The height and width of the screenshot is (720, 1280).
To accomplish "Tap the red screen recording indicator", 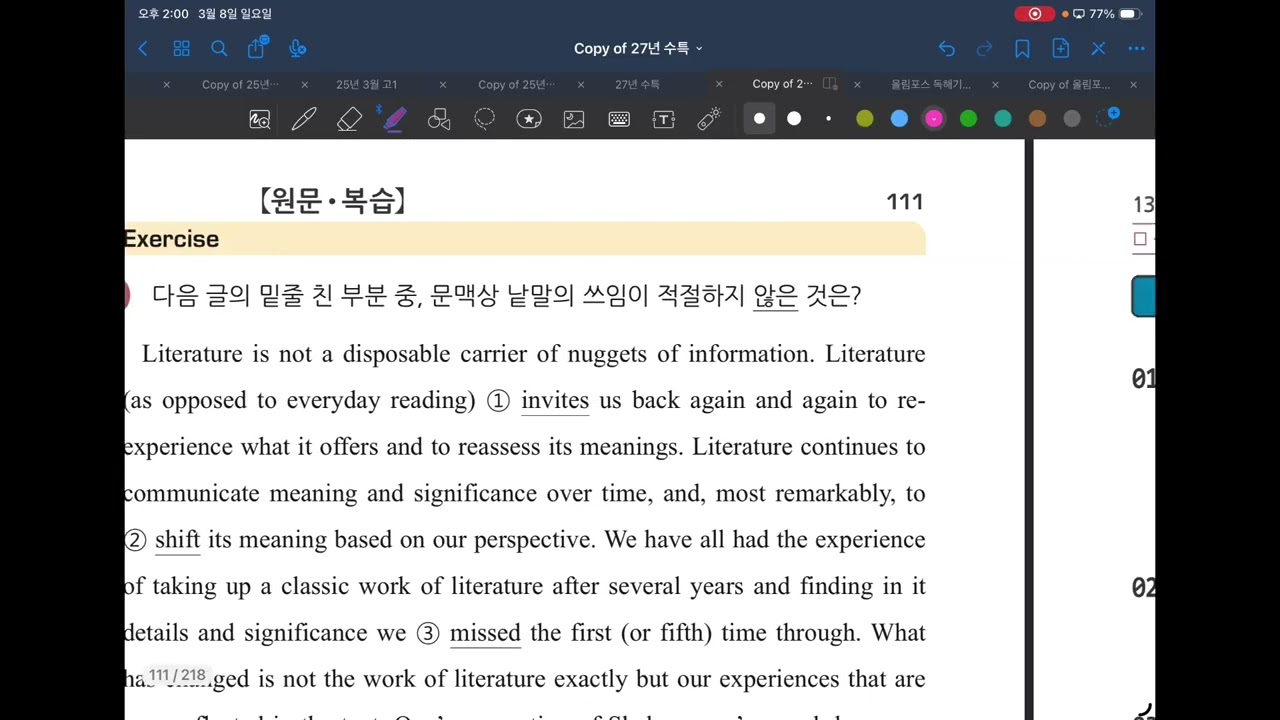I will 1034,14.
